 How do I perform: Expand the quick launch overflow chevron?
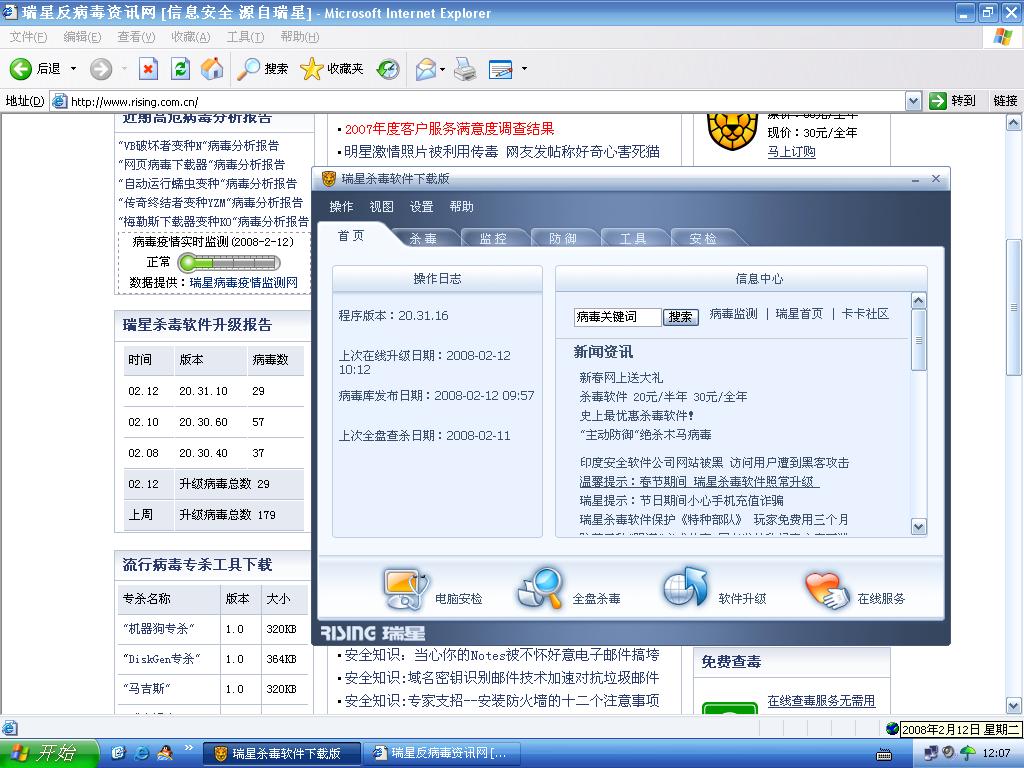(189, 748)
